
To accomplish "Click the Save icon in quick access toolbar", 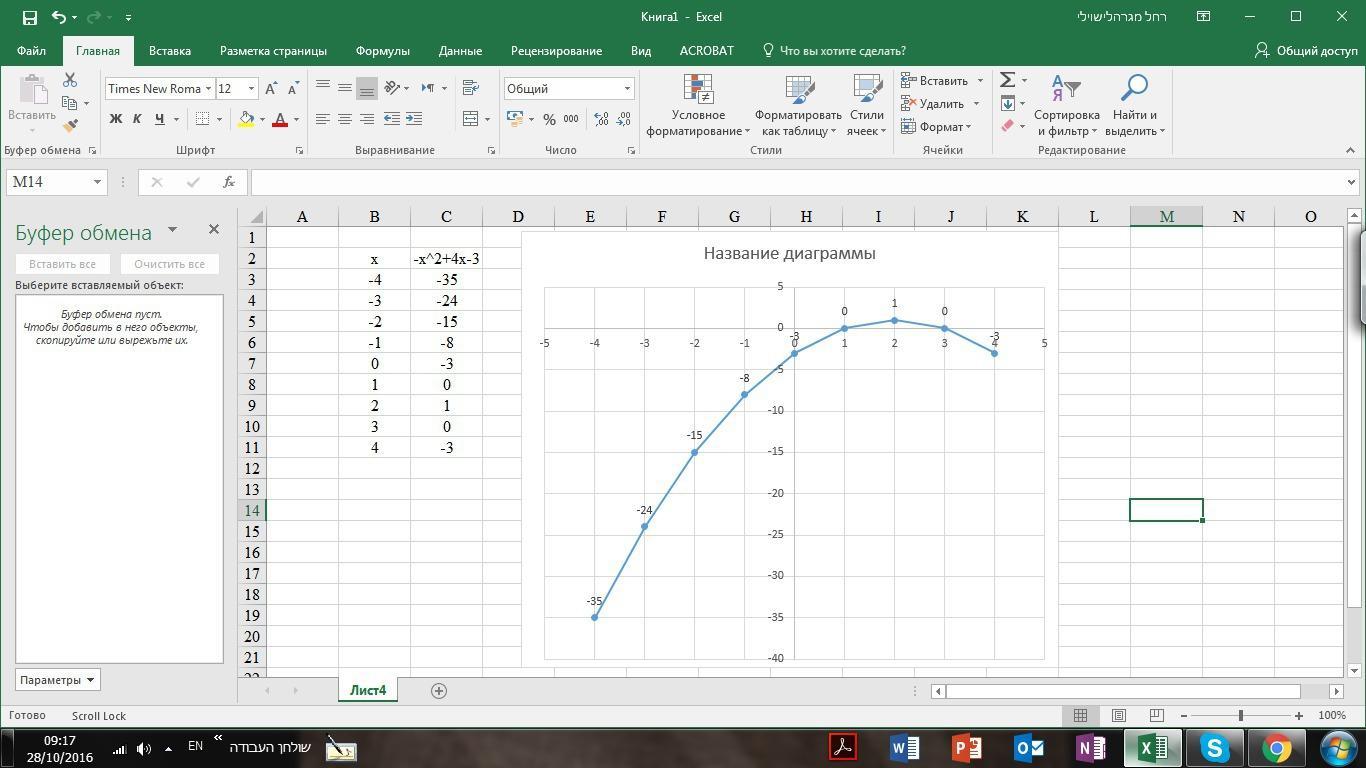I will [x=29, y=17].
